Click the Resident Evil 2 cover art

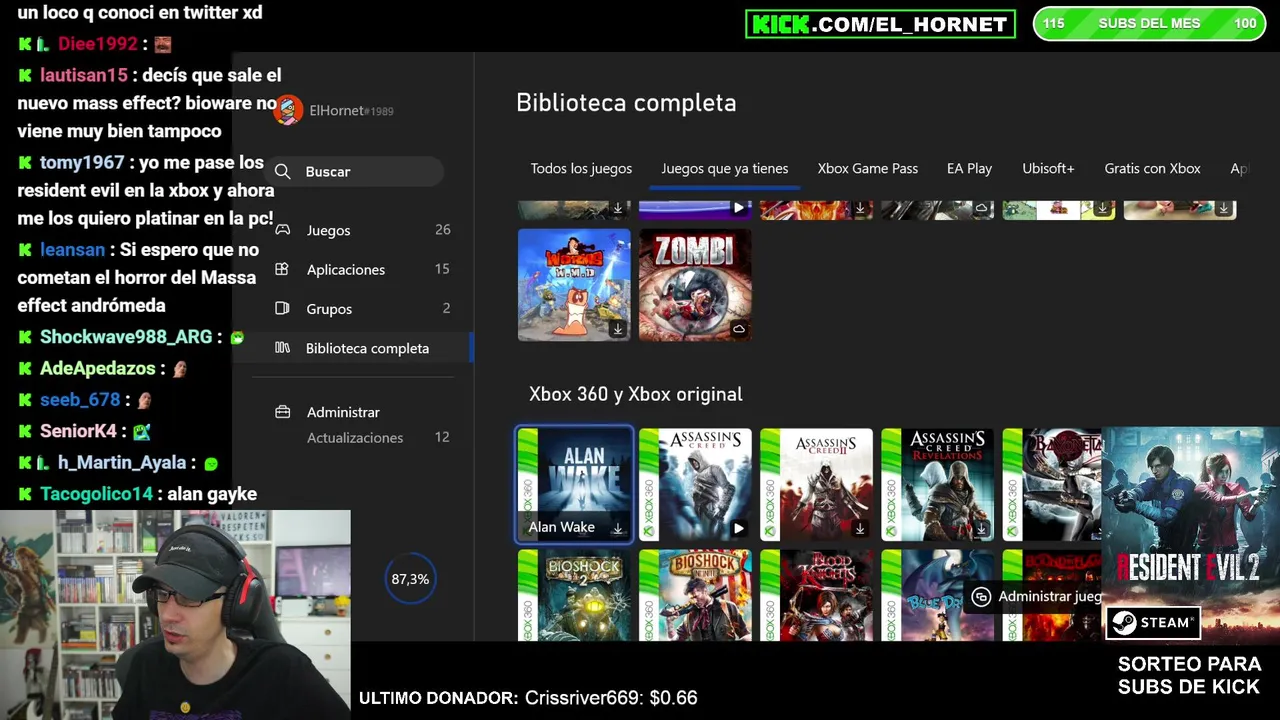point(1190,534)
